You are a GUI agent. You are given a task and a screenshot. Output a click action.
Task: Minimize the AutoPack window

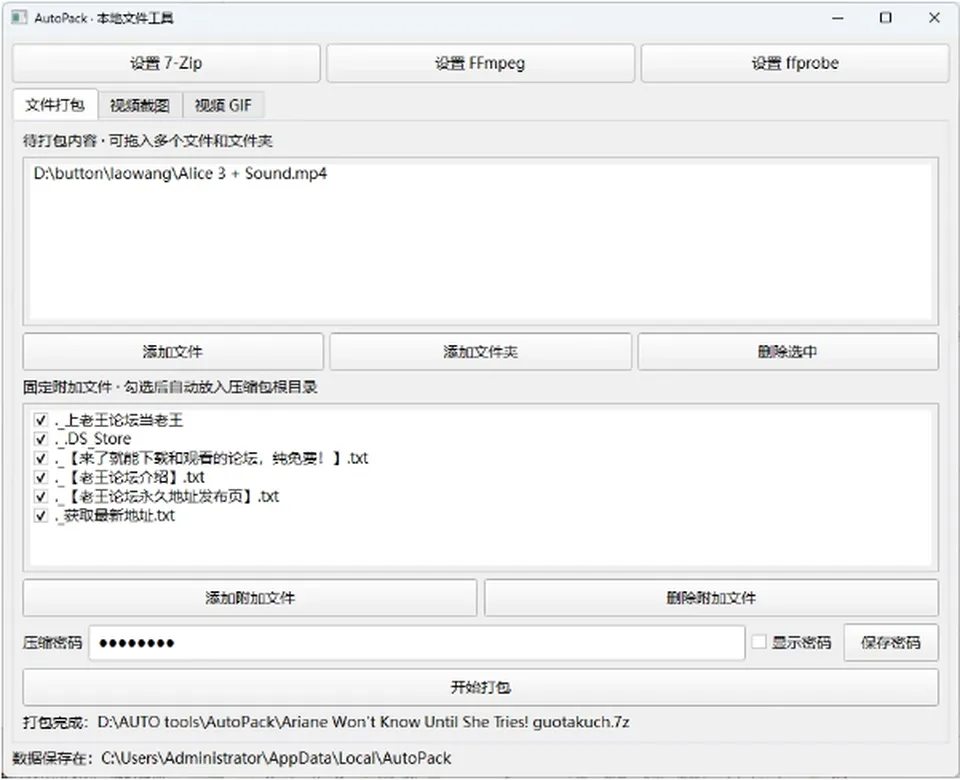click(838, 18)
